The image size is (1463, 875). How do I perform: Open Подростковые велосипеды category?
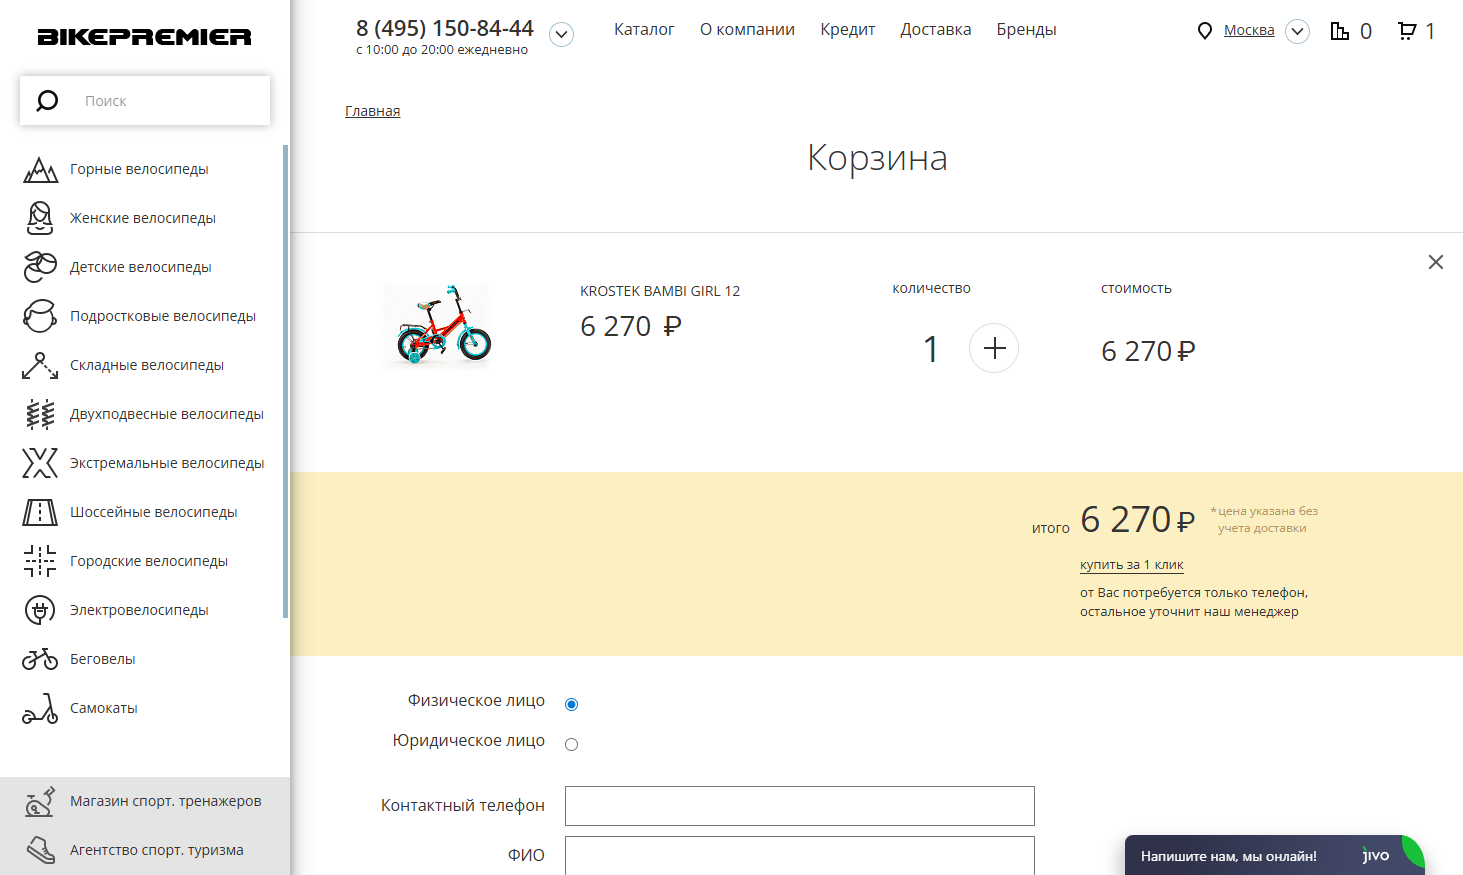[163, 316]
